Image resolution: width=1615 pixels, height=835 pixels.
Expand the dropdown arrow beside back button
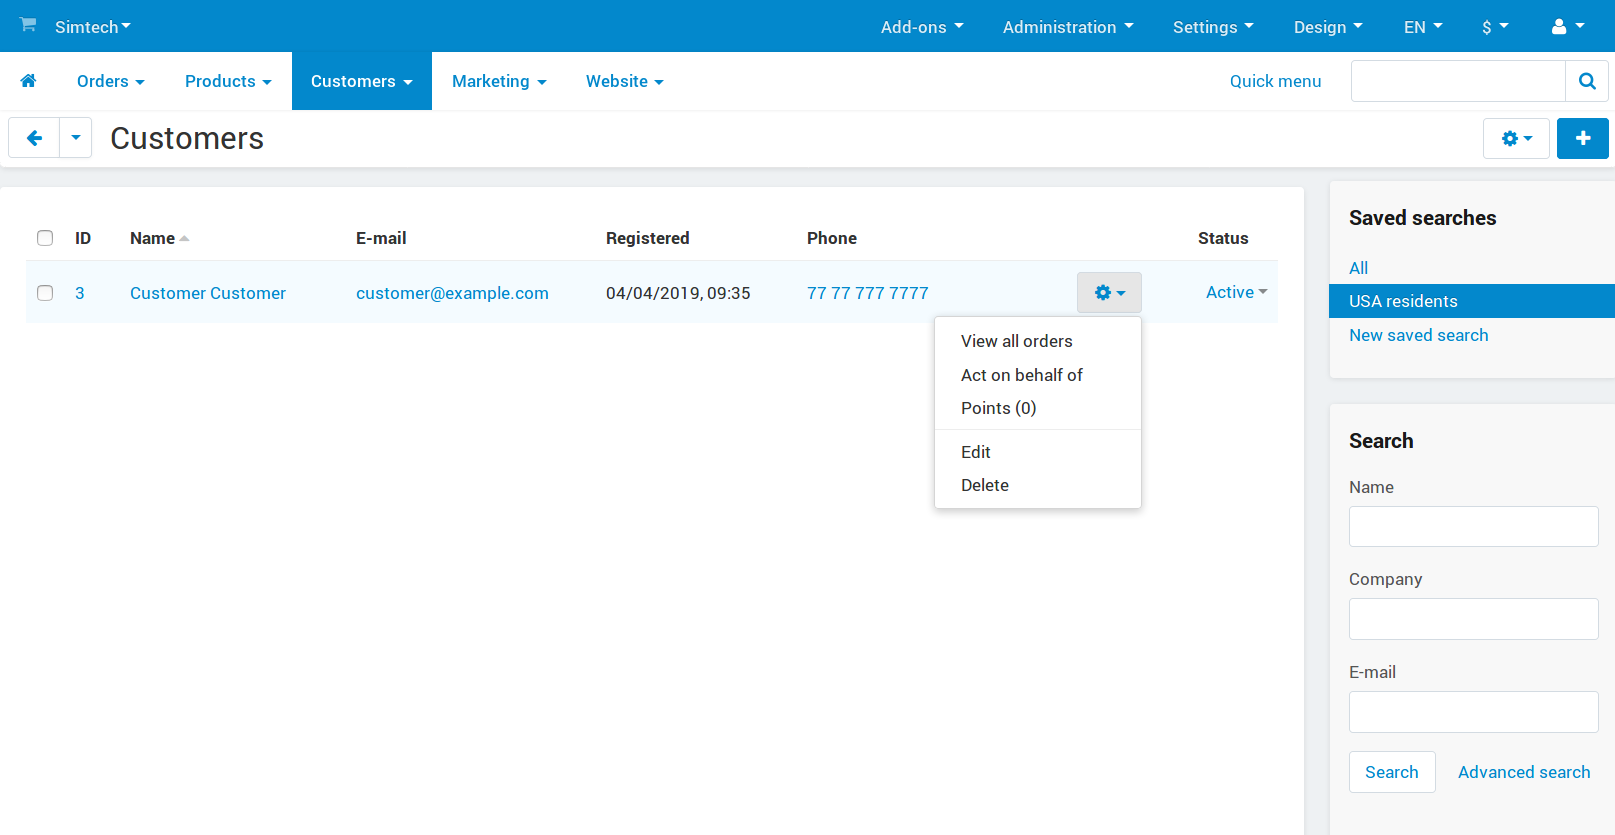(76, 138)
